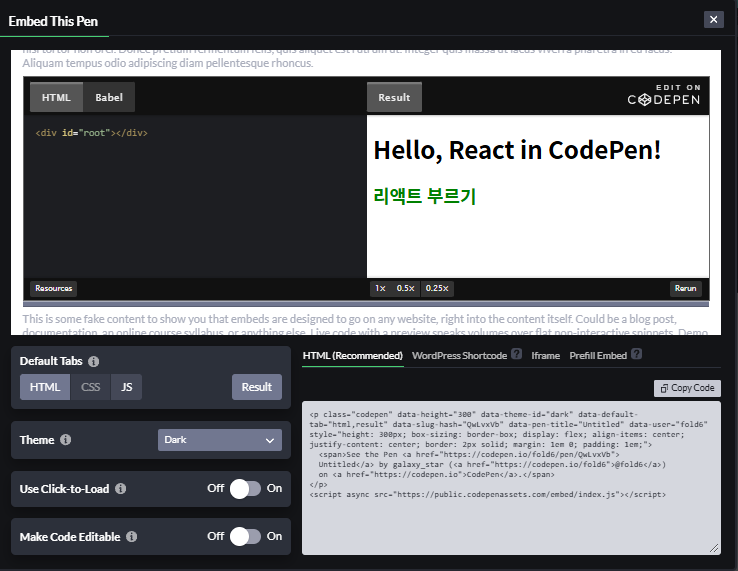Click the div id="root" code line
Screen dimensions: 738x571
91,133
